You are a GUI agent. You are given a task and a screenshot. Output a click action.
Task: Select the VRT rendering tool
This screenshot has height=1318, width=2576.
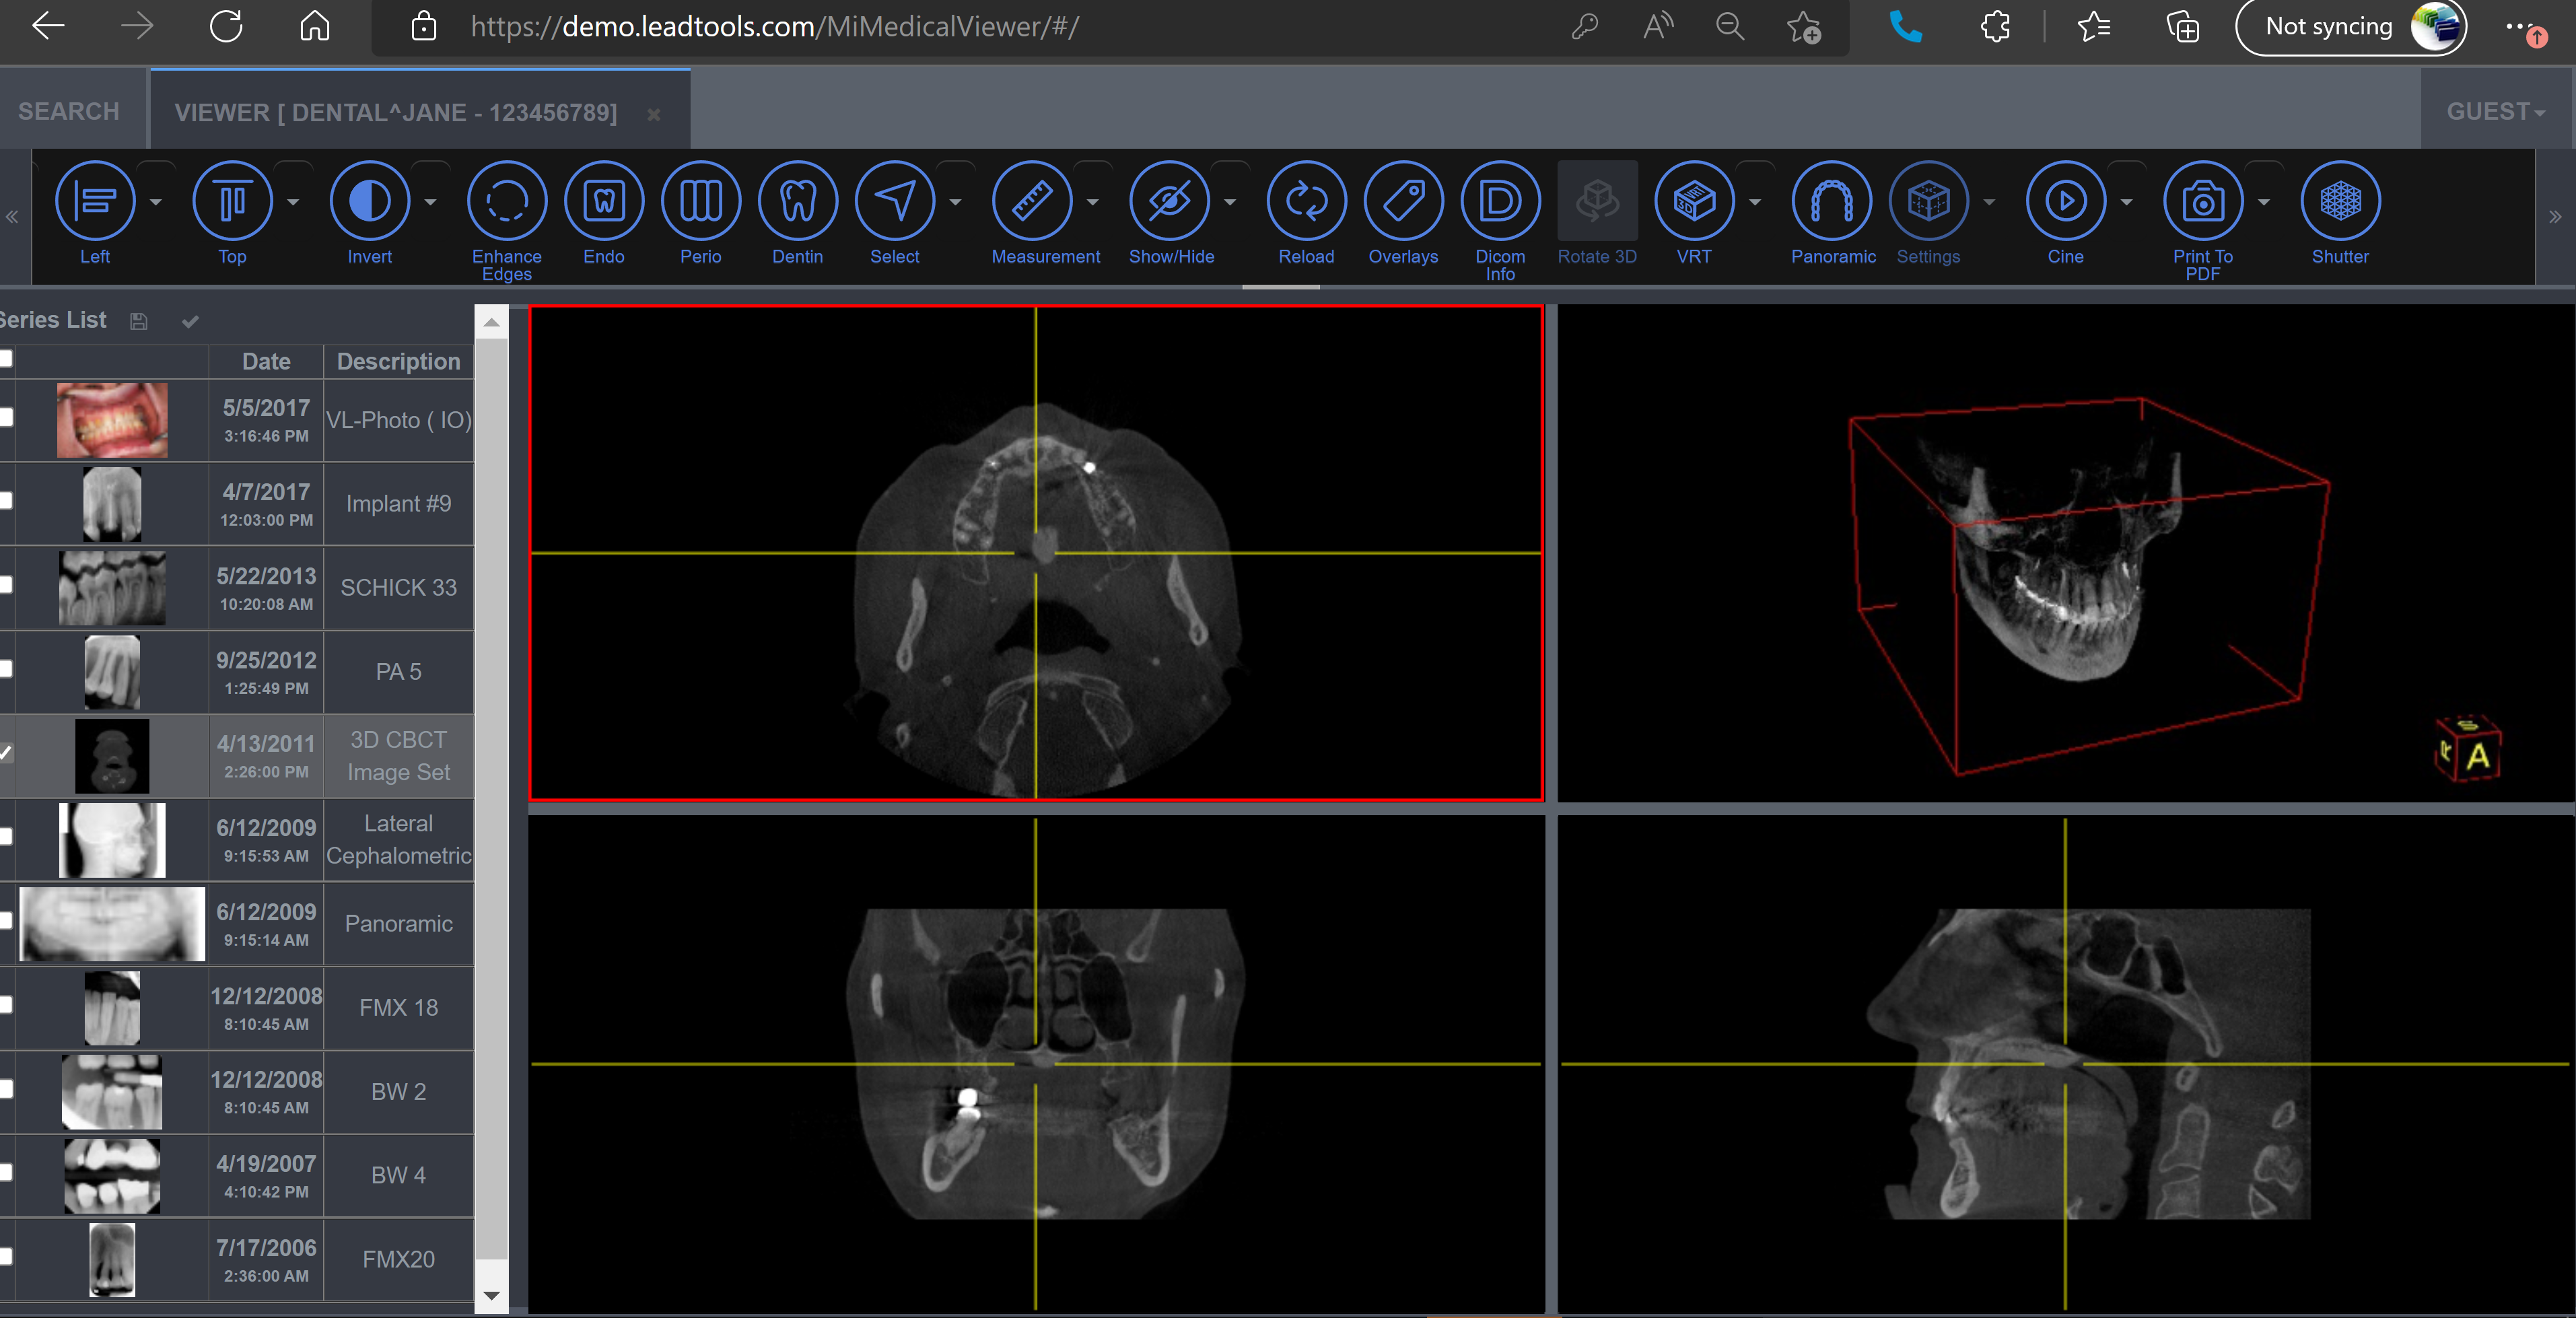click(1695, 202)
